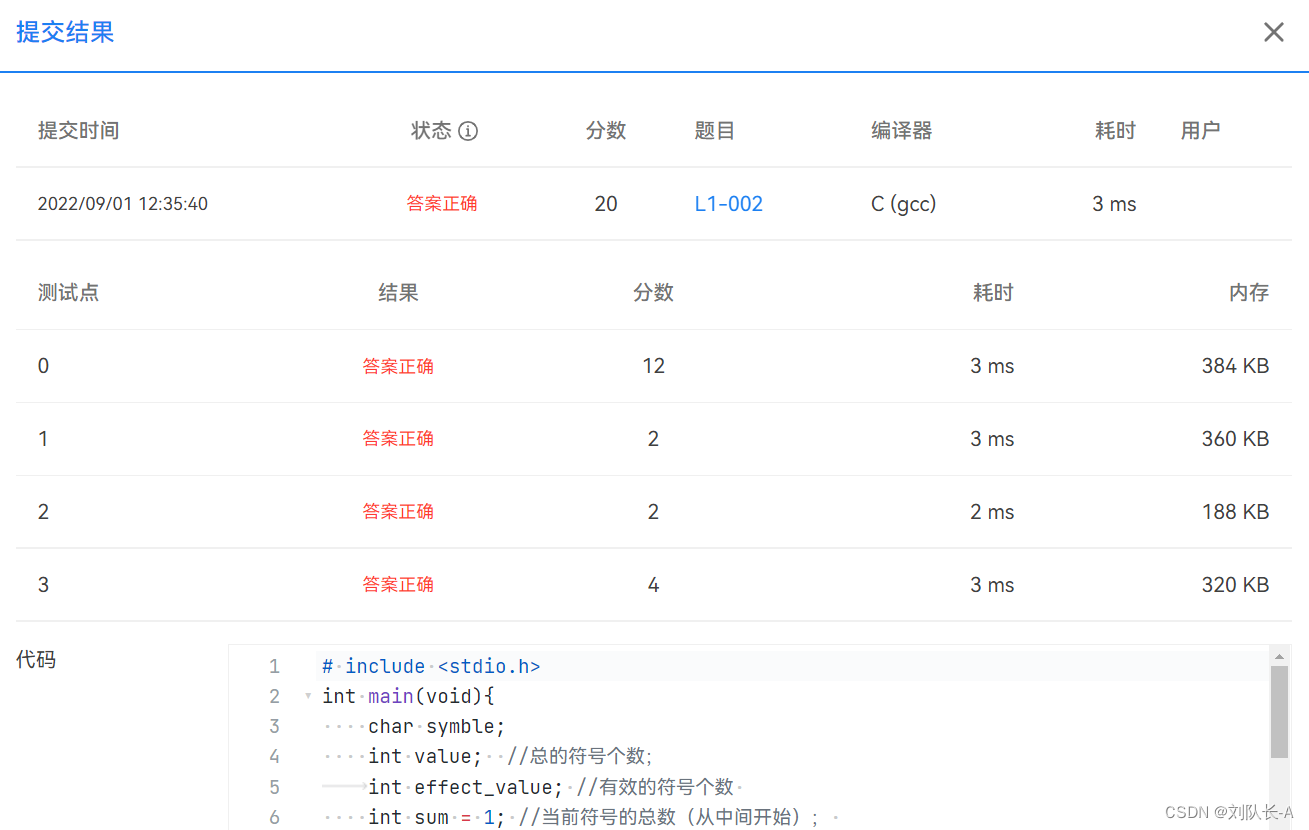Open problem L1-002
Image resolution: width=1309 pixels, height=830 pixels.
728,203
